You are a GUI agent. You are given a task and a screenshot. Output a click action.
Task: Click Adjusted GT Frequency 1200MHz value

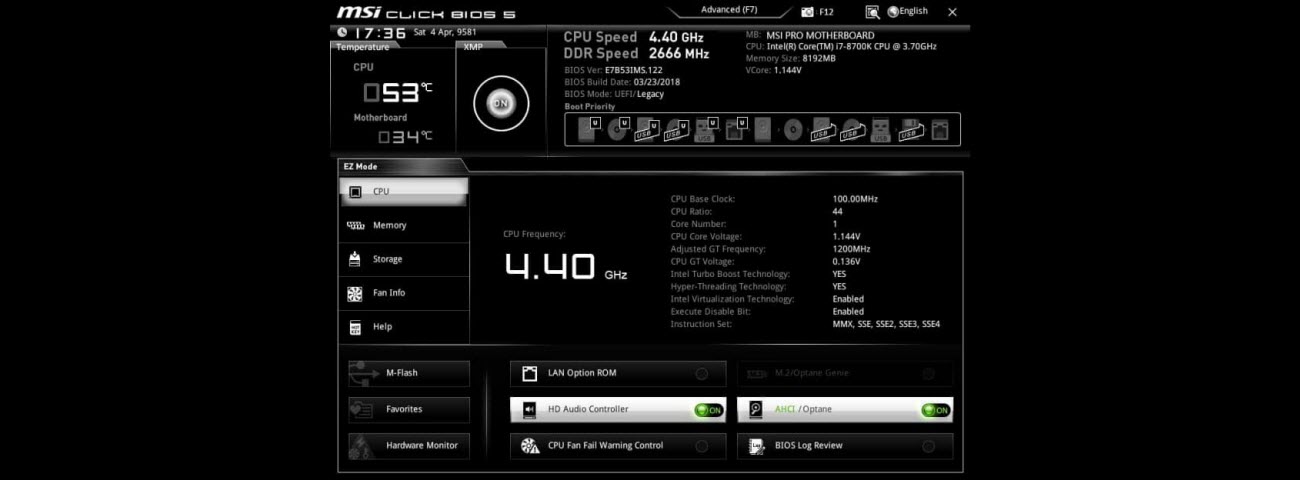click(851, 249)
